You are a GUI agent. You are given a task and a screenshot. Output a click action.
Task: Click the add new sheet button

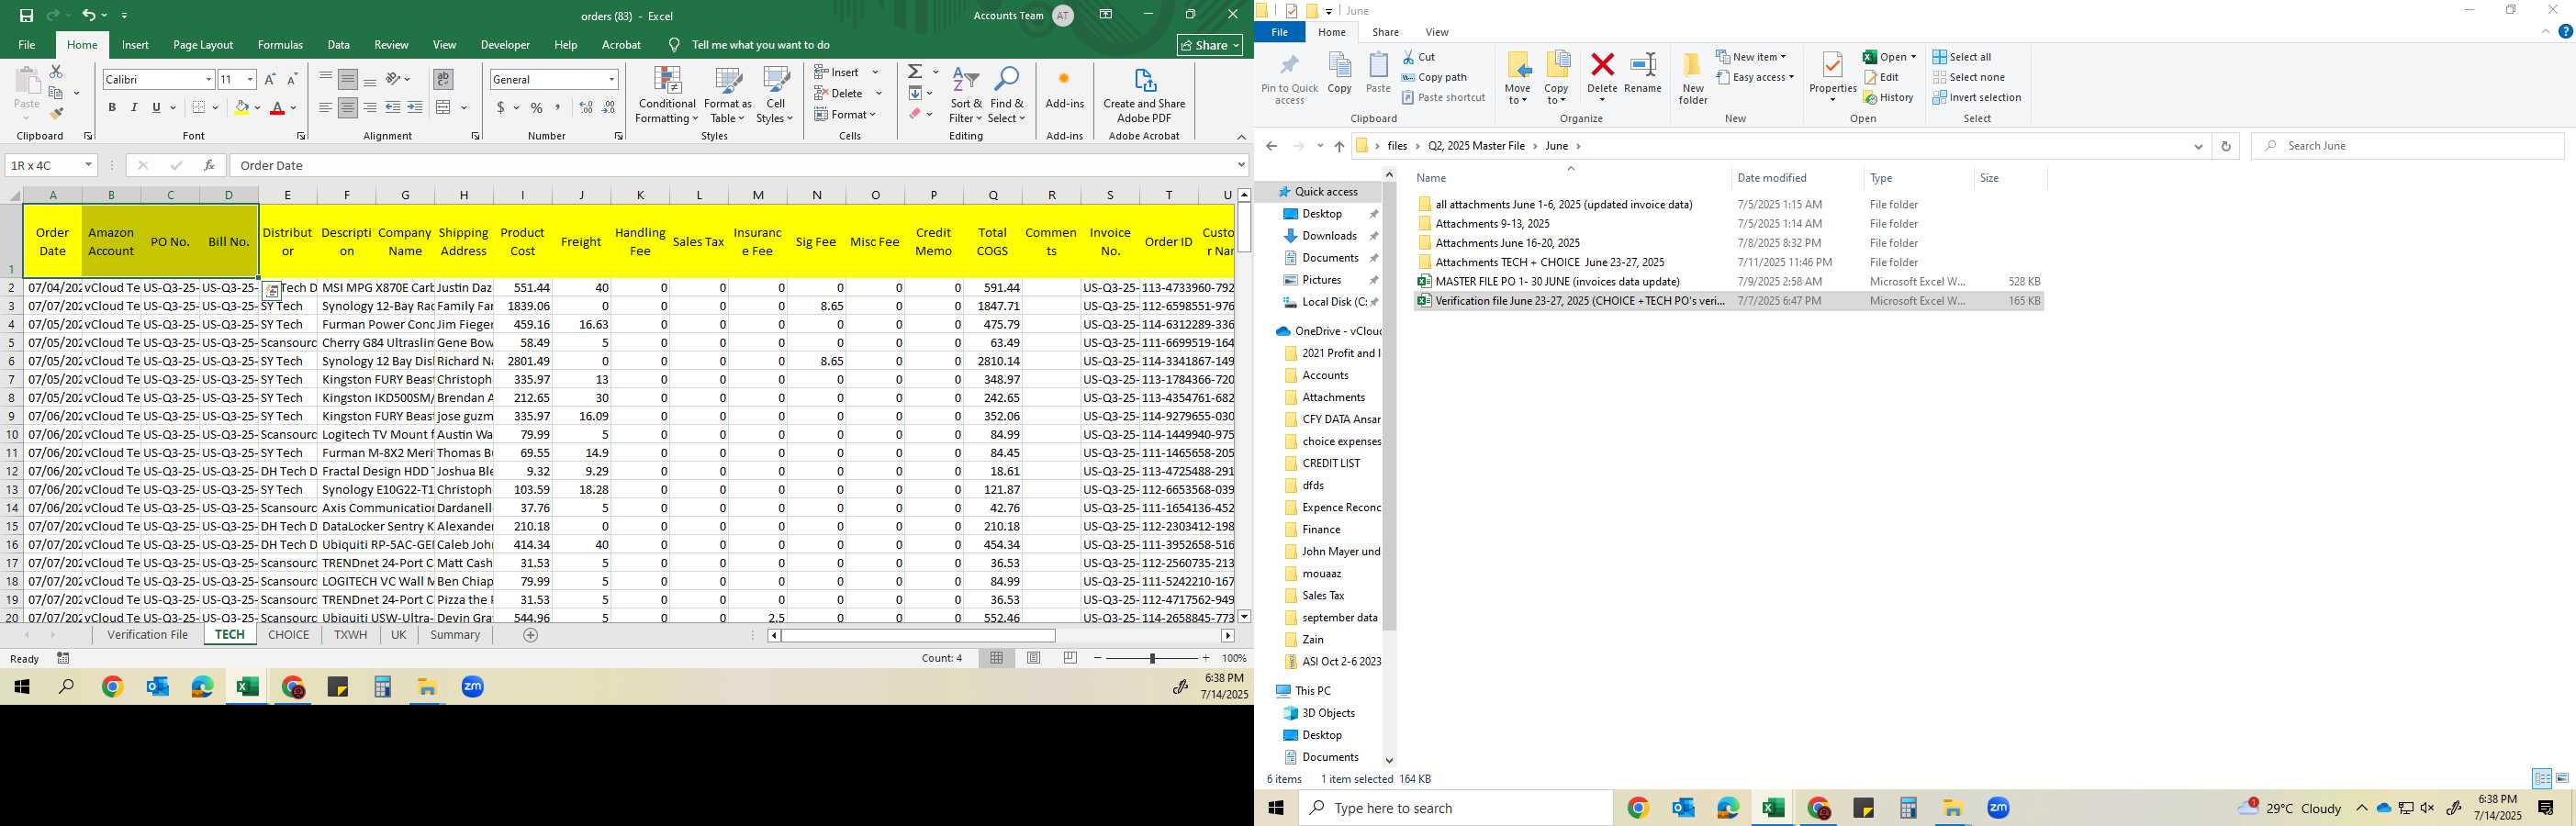tap(531, 635)
